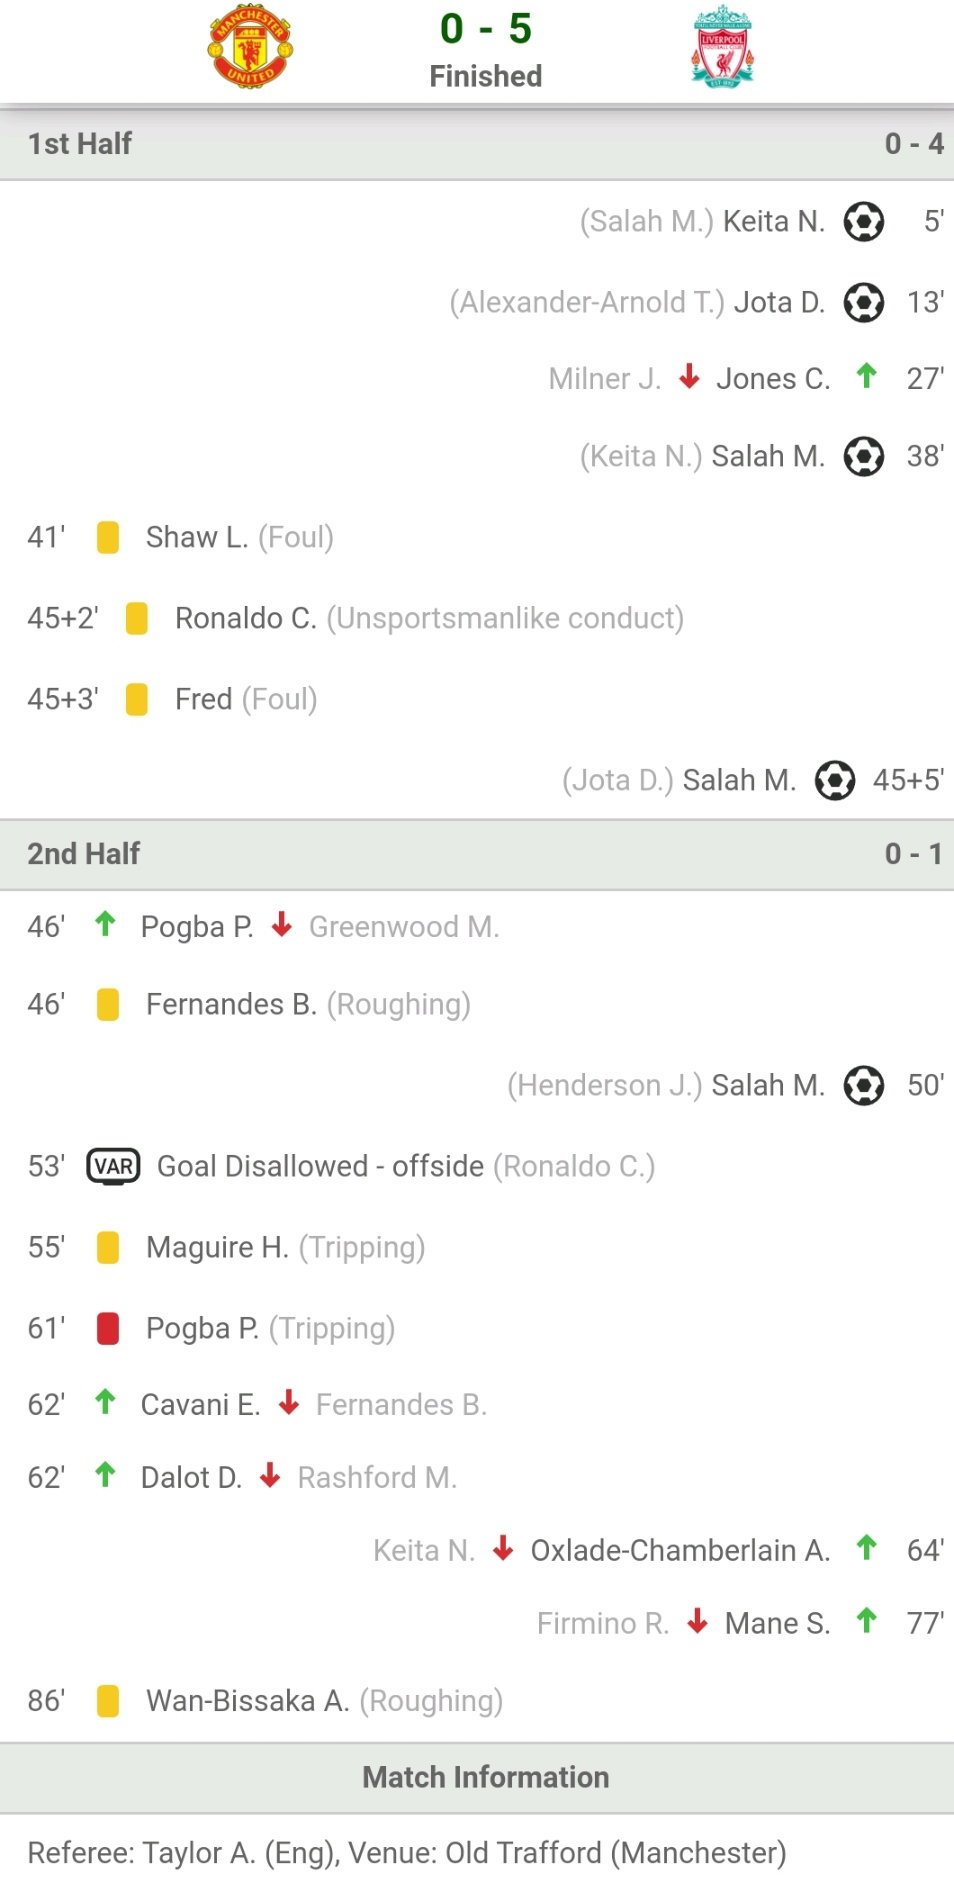Click the 0 - 5 final score
Screen dimensions: 954x1892
pyautogui.click(x=486, y=29)
